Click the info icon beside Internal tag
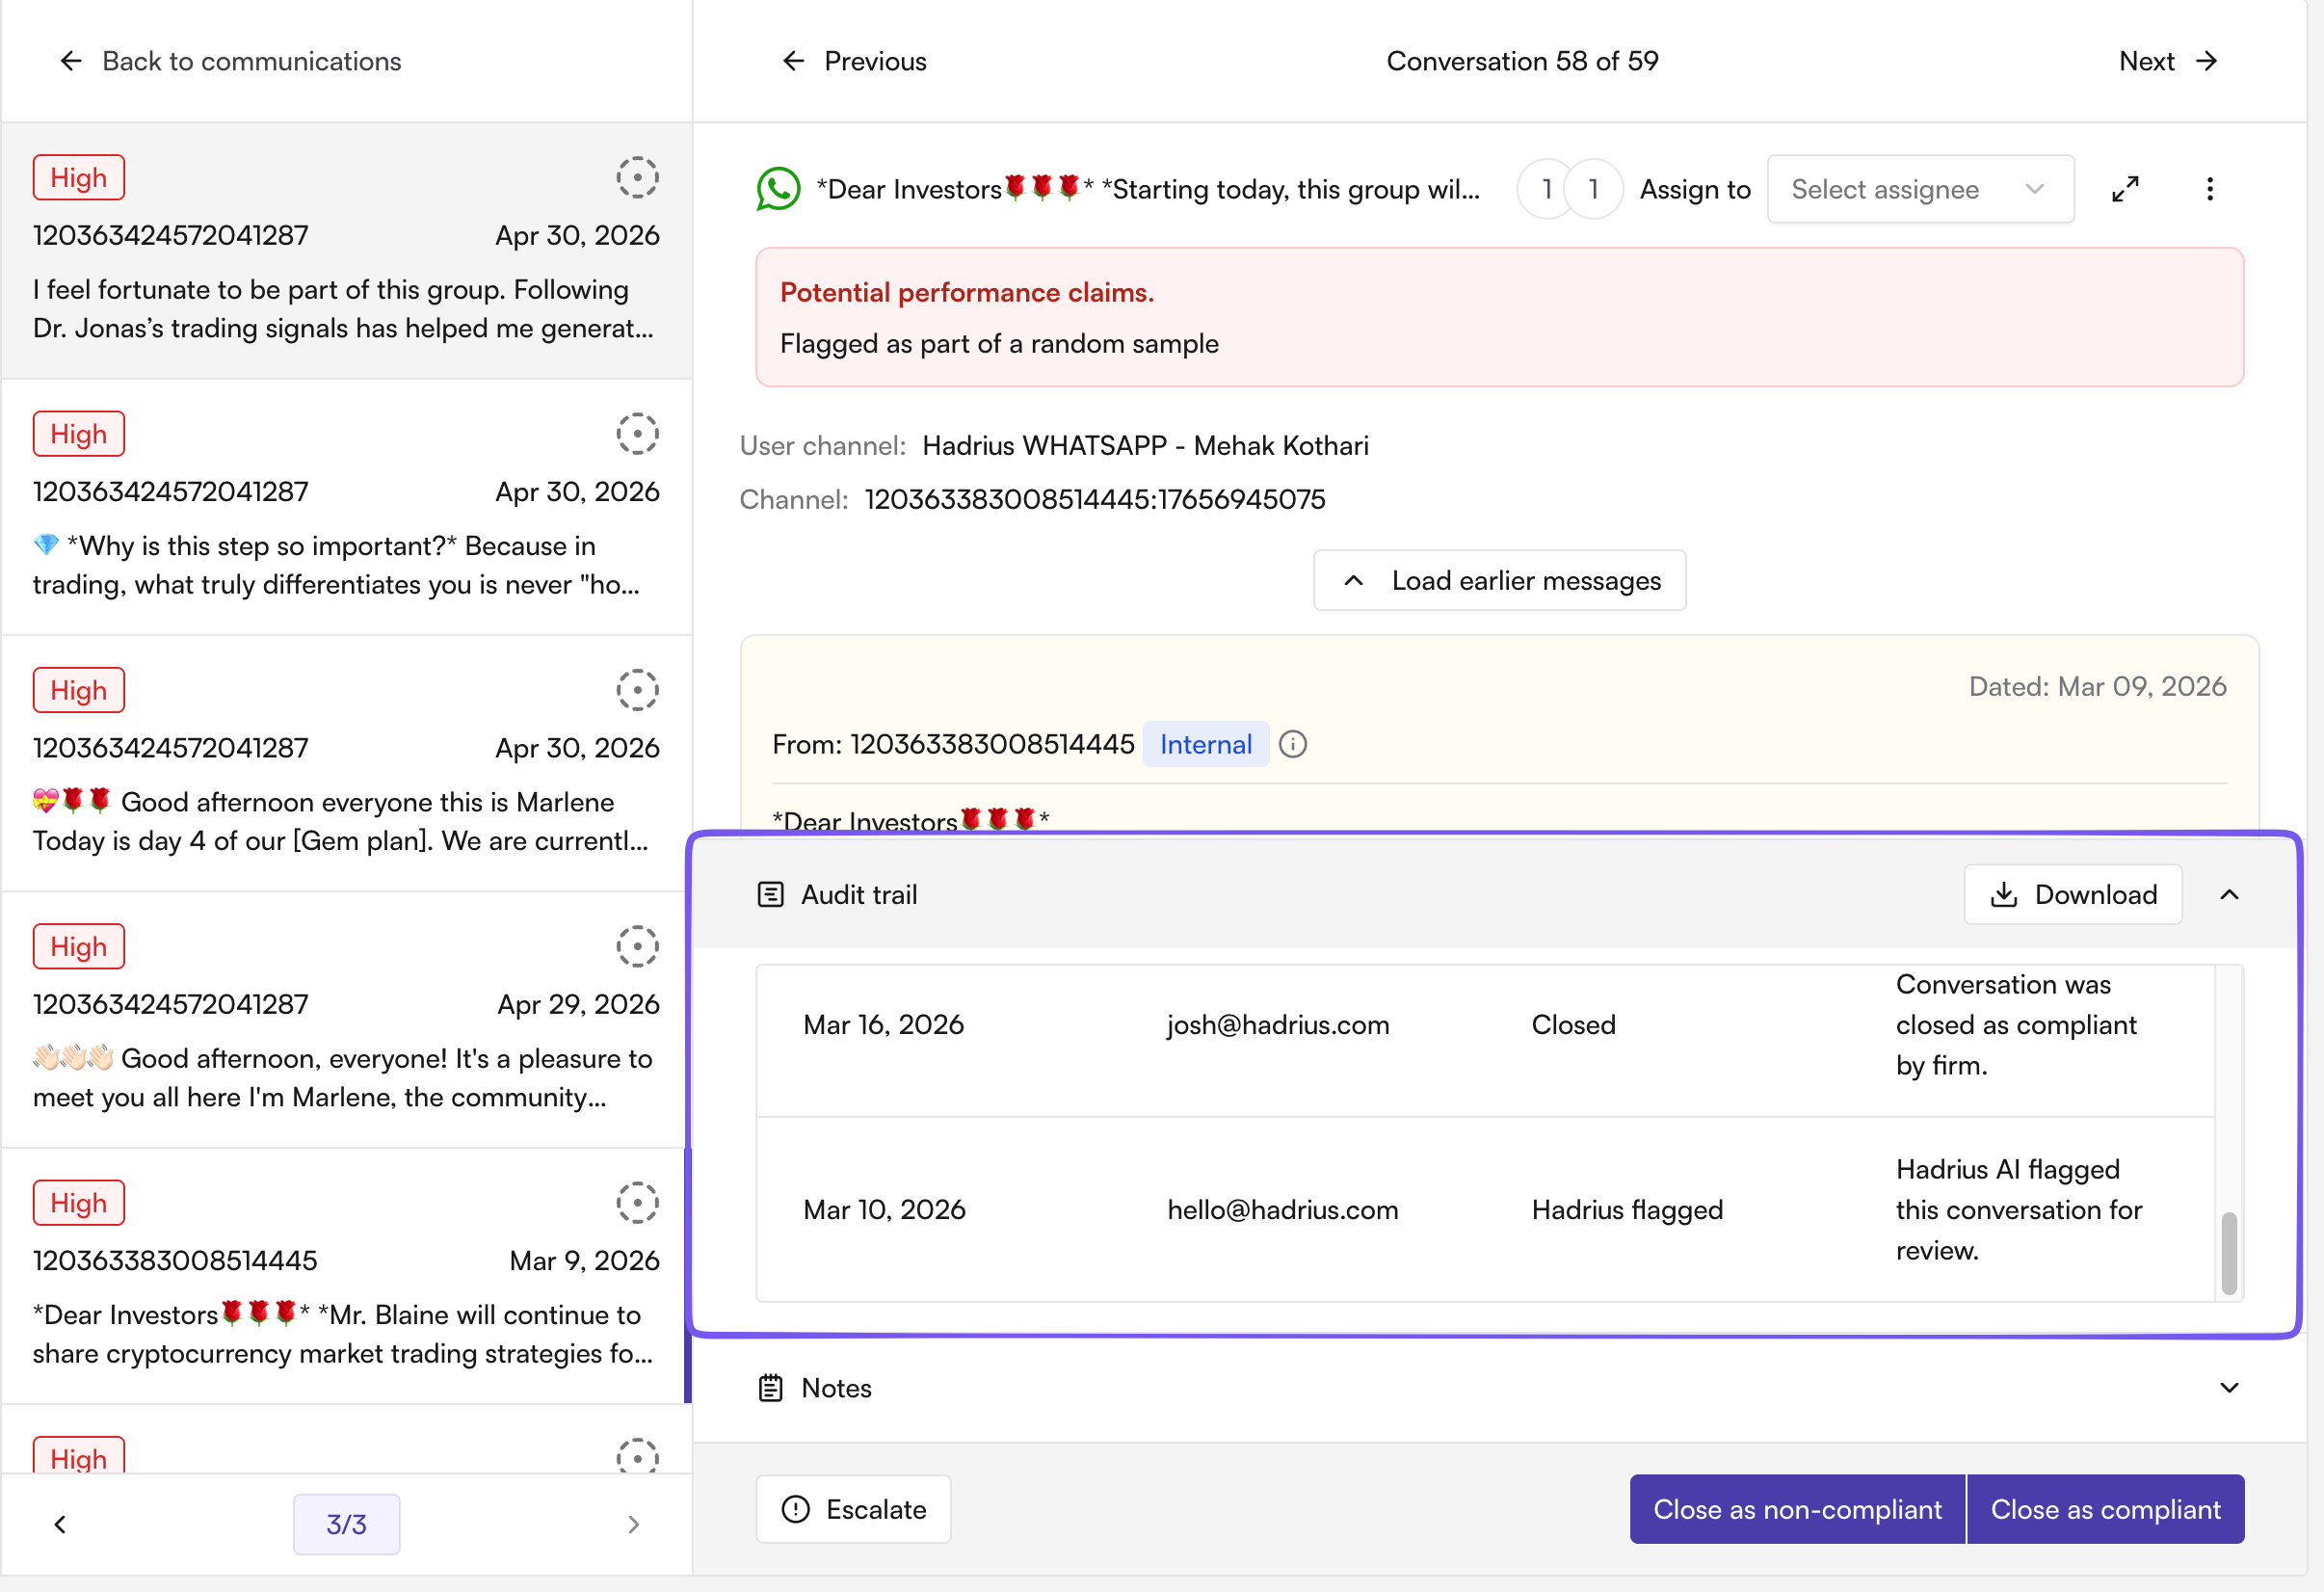2324x1592 pixels. pos(1292,744)
